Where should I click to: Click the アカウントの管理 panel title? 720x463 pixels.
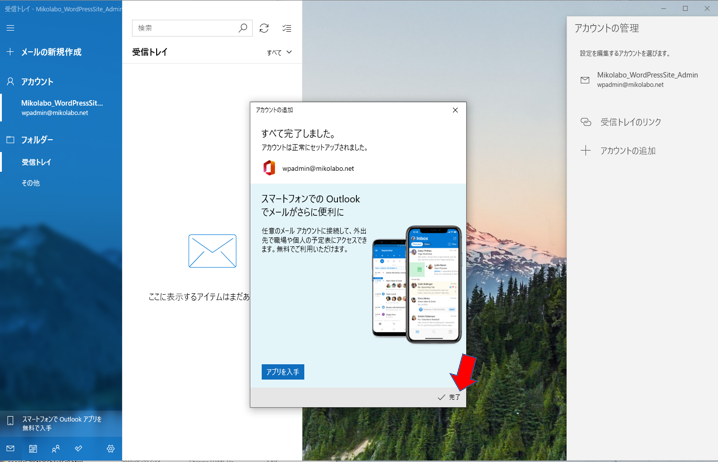tap(607, 28)
